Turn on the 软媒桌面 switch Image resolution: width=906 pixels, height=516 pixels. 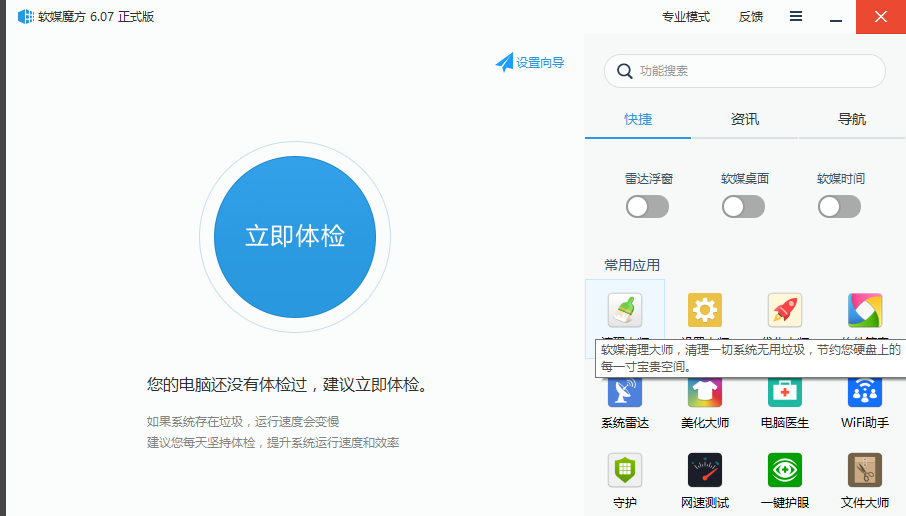(x=743, y=206)
